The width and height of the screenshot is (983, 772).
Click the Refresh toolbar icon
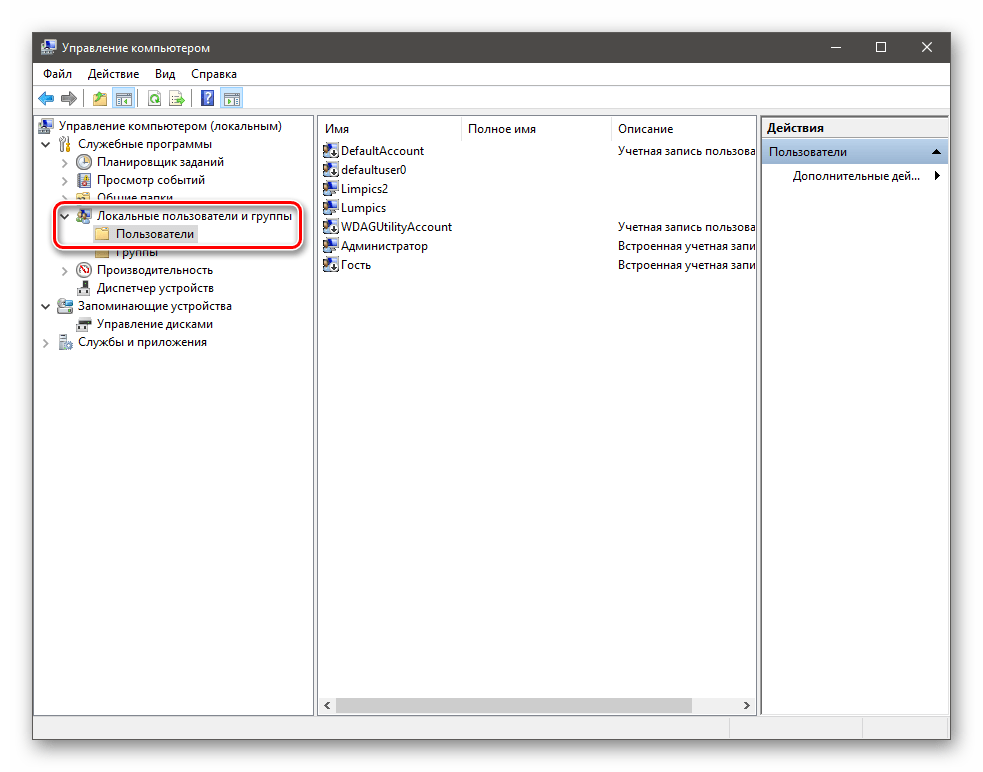[x=154, y=98]
